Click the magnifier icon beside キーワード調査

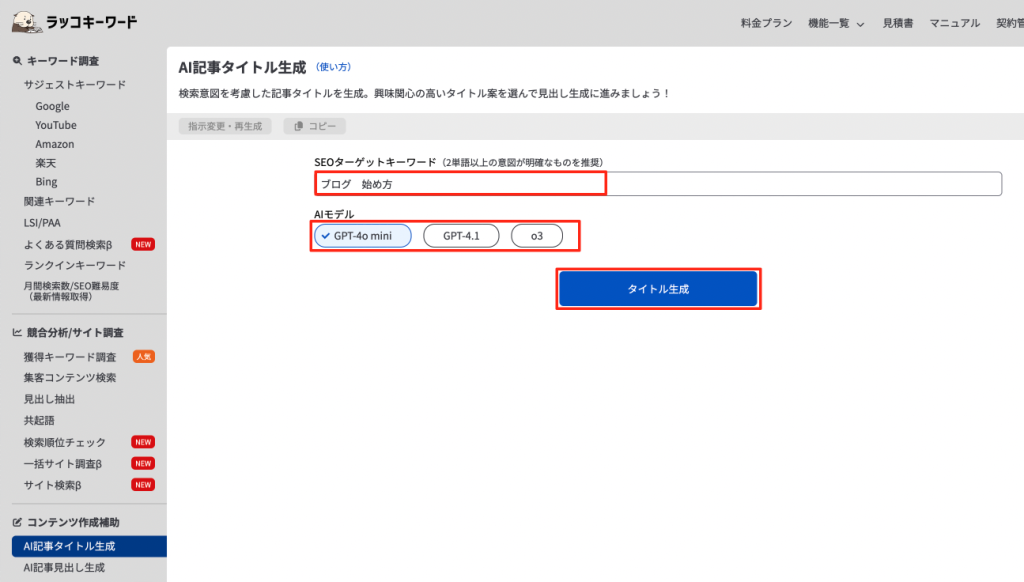tap(17, 61)
